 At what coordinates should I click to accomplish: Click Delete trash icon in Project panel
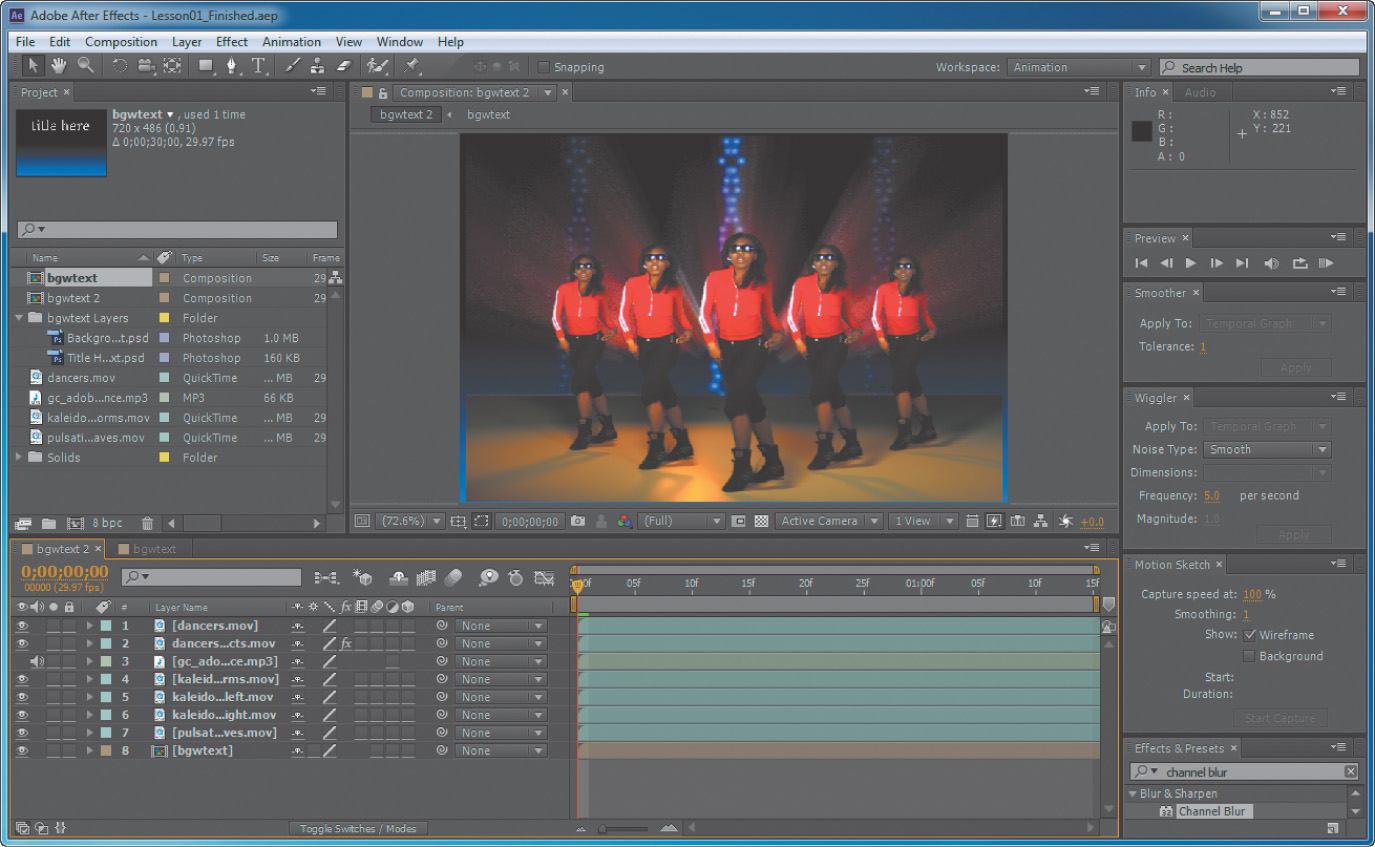[147, 523]
